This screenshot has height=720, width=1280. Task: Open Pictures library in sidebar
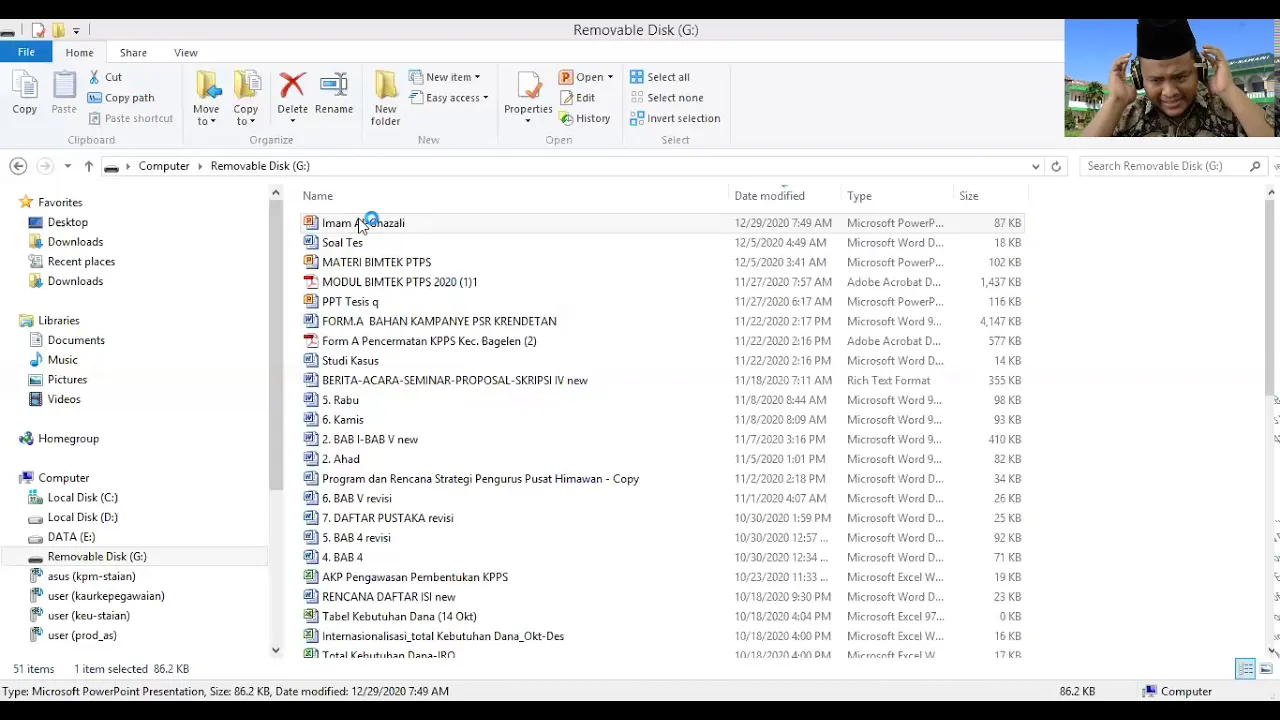(x=67, y=380)
